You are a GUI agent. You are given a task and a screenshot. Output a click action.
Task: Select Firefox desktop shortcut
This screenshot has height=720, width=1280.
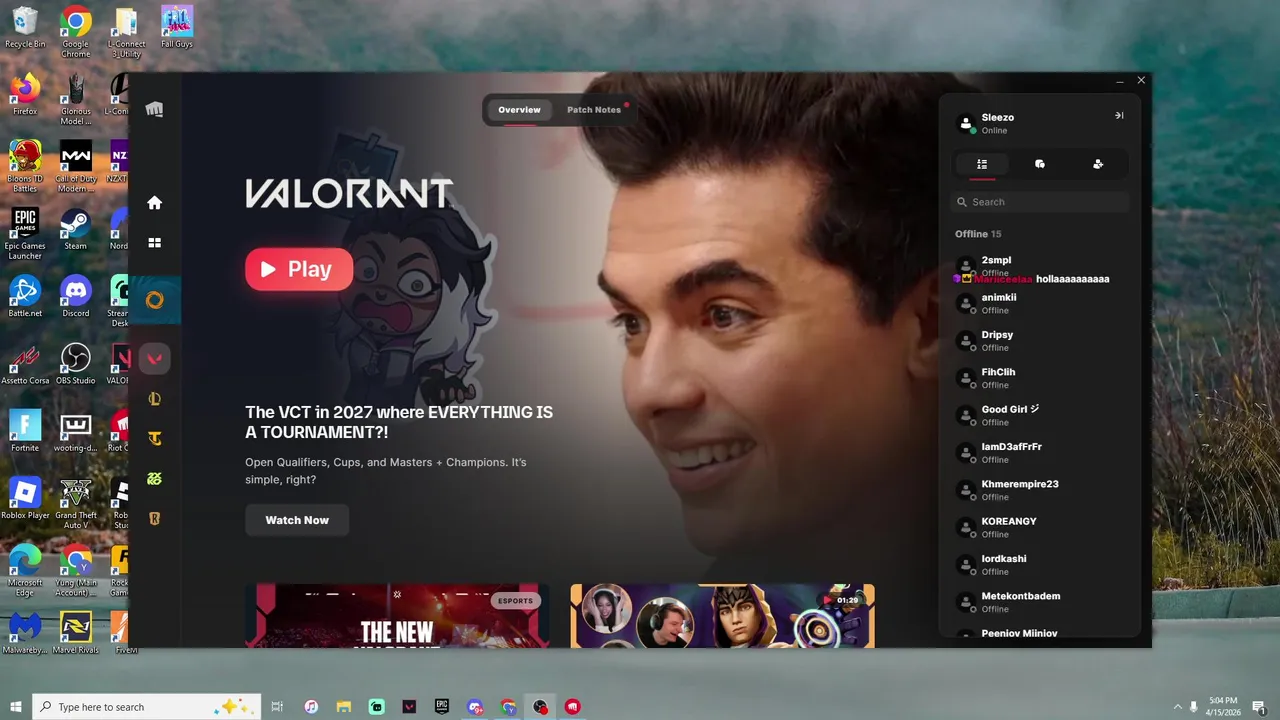point(25,94)
